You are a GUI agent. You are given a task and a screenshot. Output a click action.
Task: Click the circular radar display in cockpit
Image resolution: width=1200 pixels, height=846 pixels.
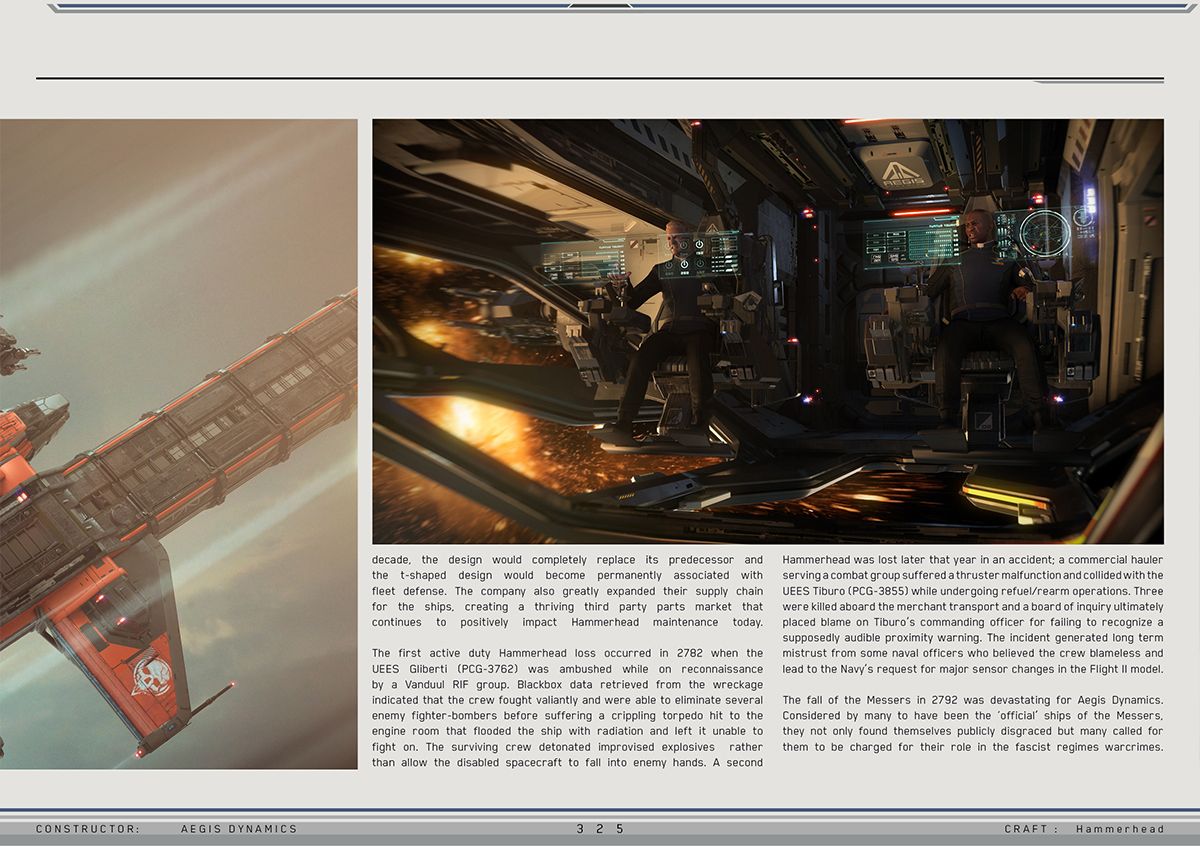pyautogui.click(x=1044, y=233)
